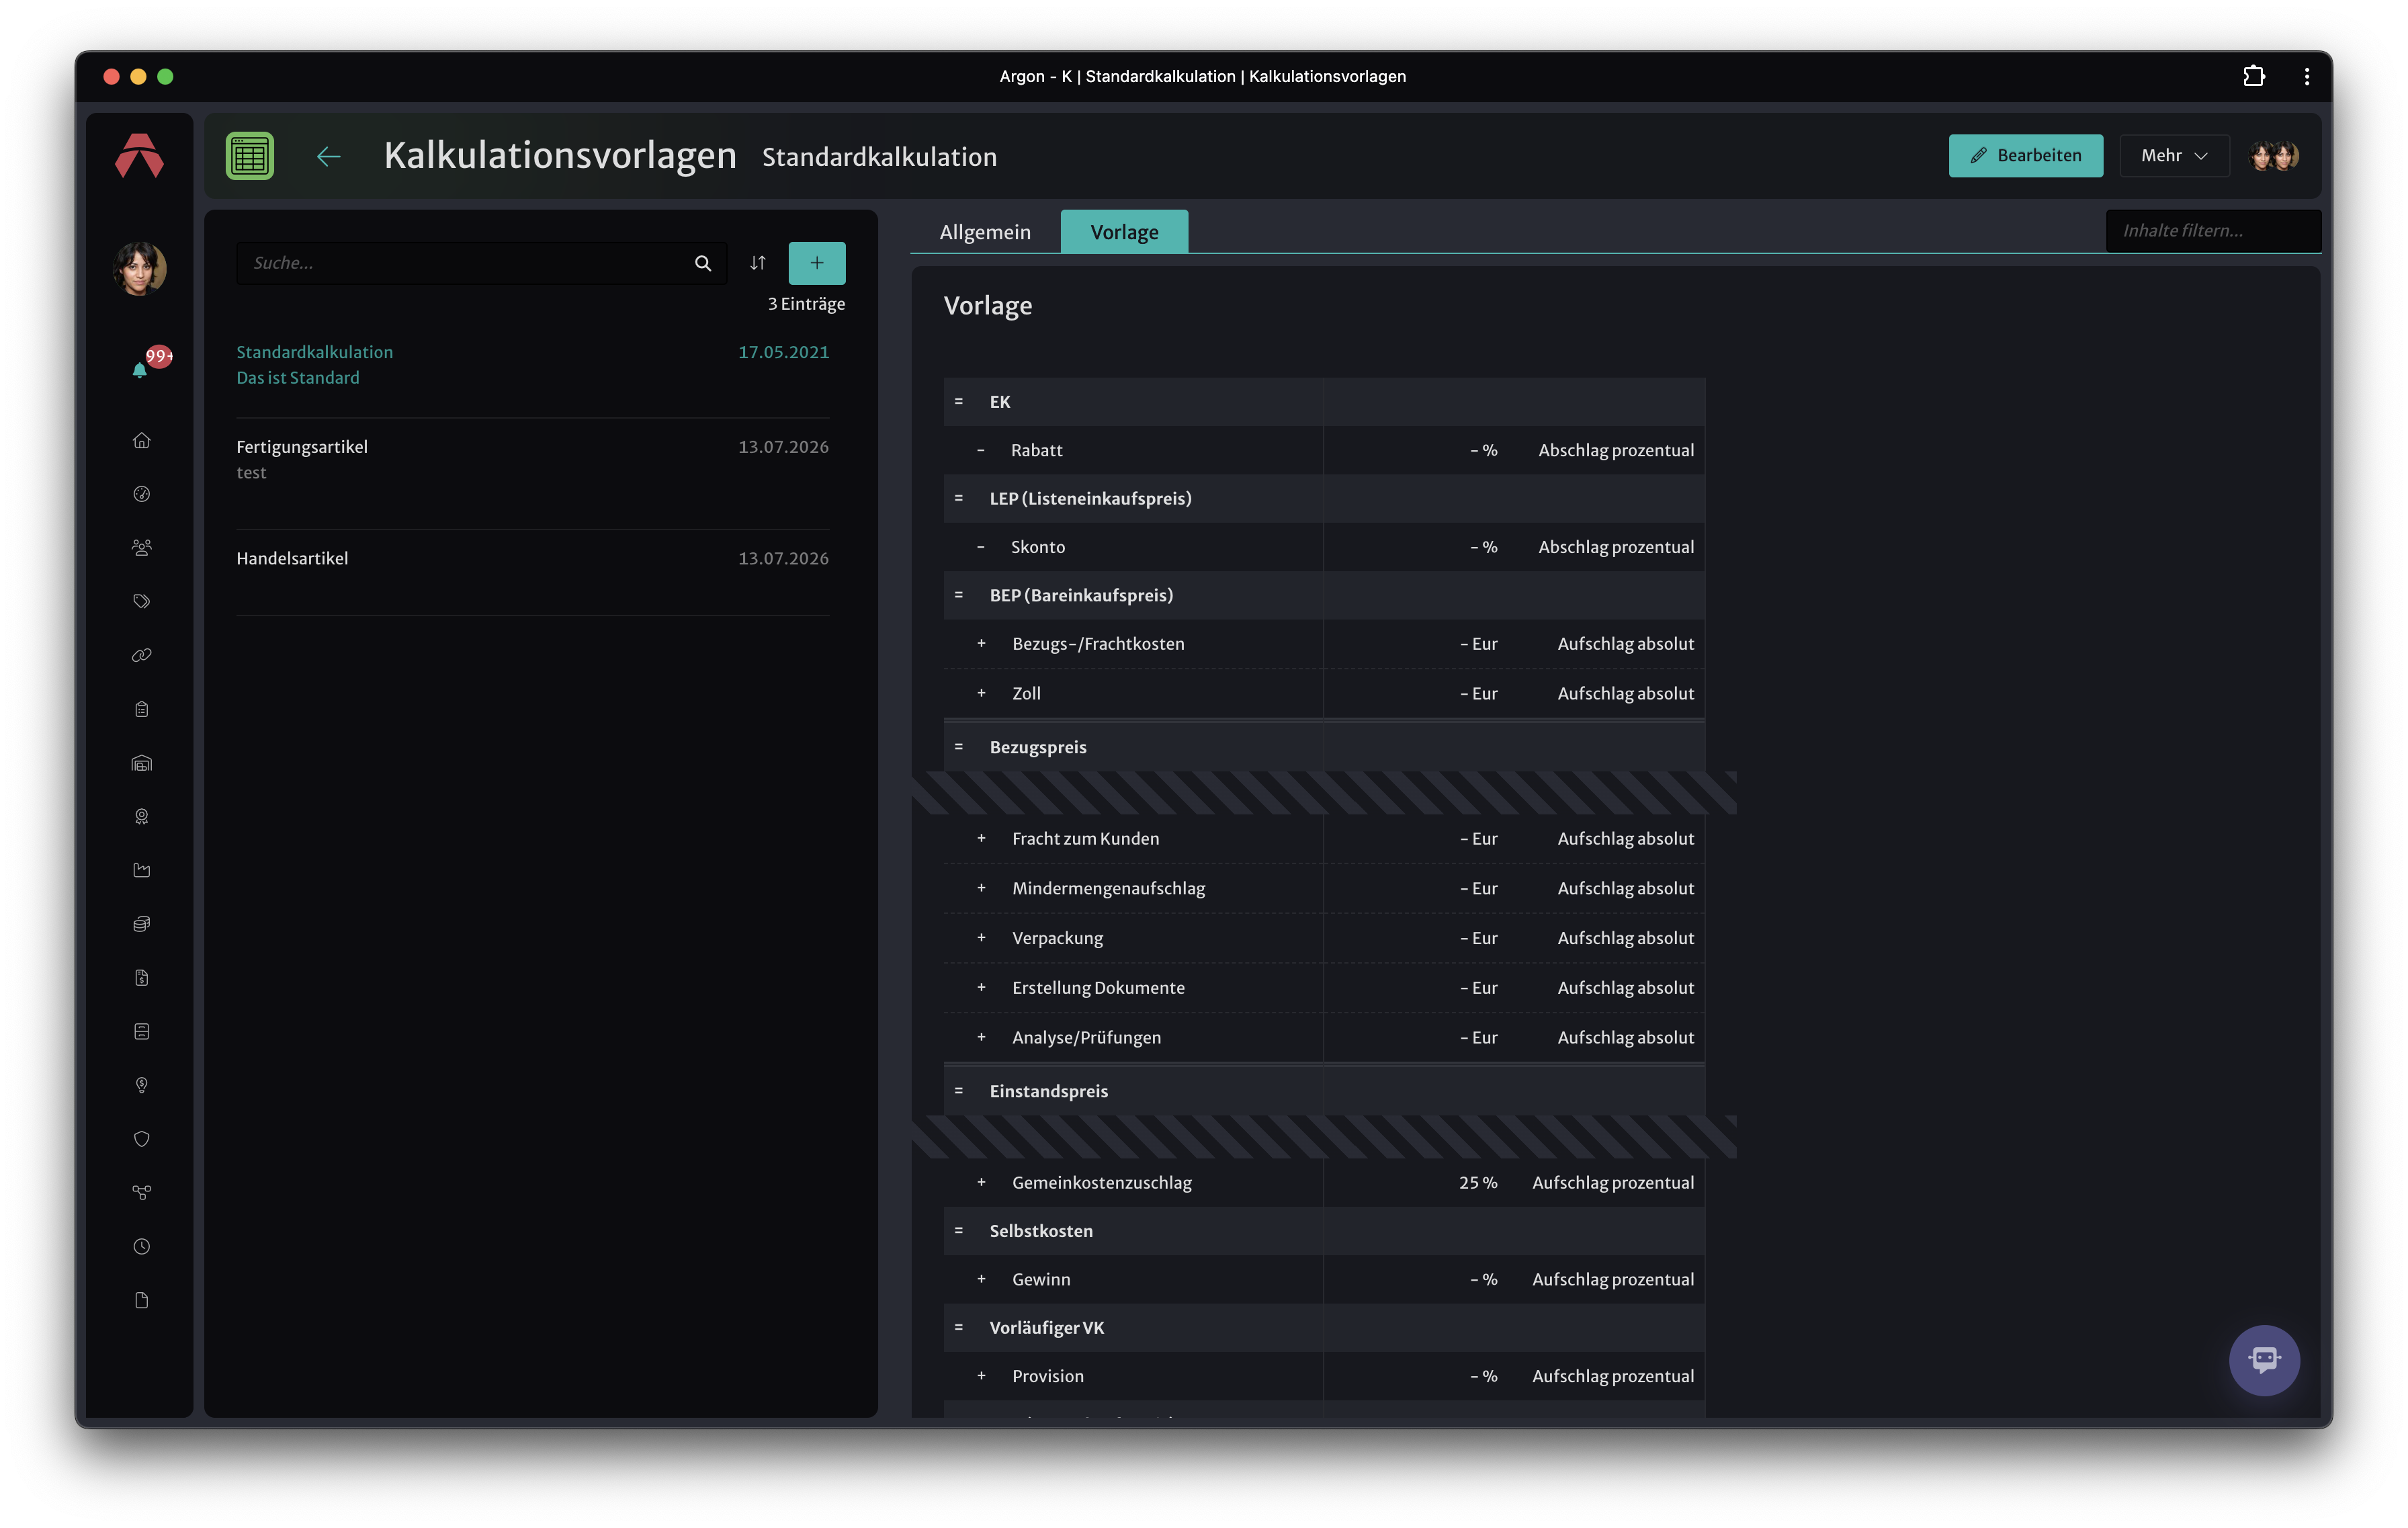This screenshot has height=1528, width=2408.
Task: Open the browser extensions puzzle icon
Action: (x=2253, y=76)
